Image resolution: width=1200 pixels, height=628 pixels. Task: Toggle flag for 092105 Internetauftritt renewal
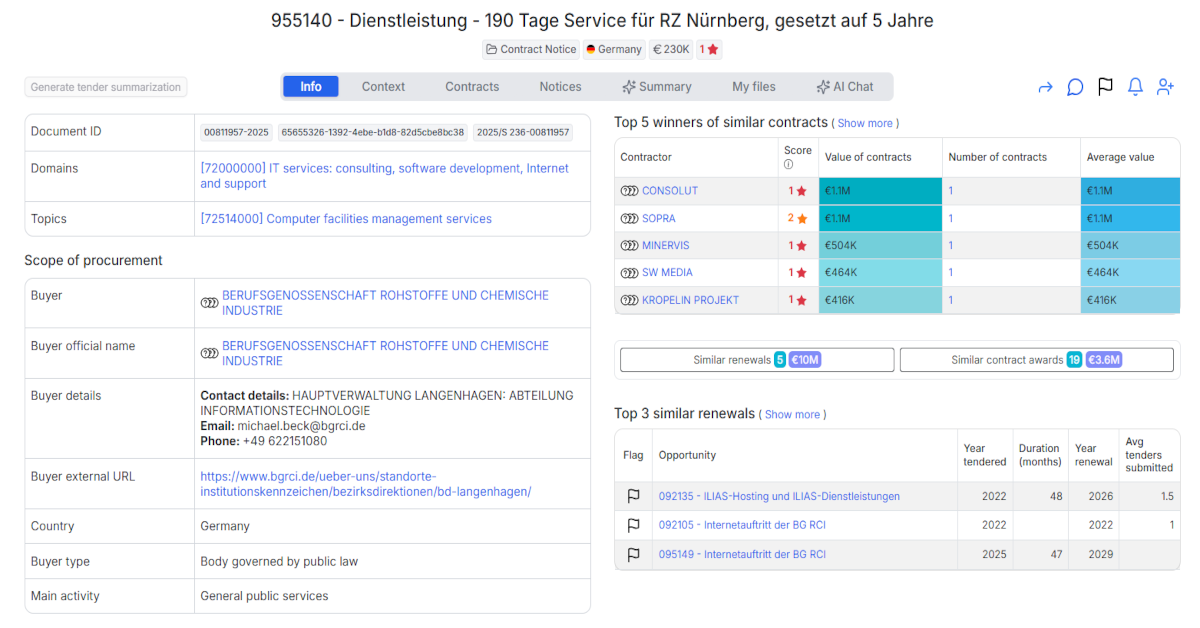[633, 525]
